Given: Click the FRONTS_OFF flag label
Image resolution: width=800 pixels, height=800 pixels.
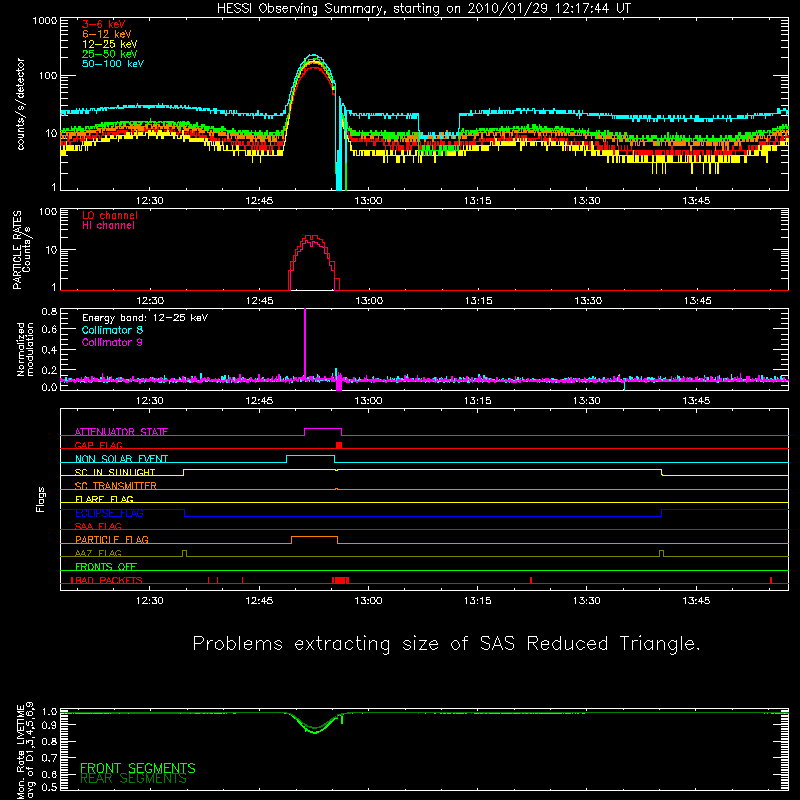Looking at the screenshot, I should pyautogui.click(x=105, y=567).
